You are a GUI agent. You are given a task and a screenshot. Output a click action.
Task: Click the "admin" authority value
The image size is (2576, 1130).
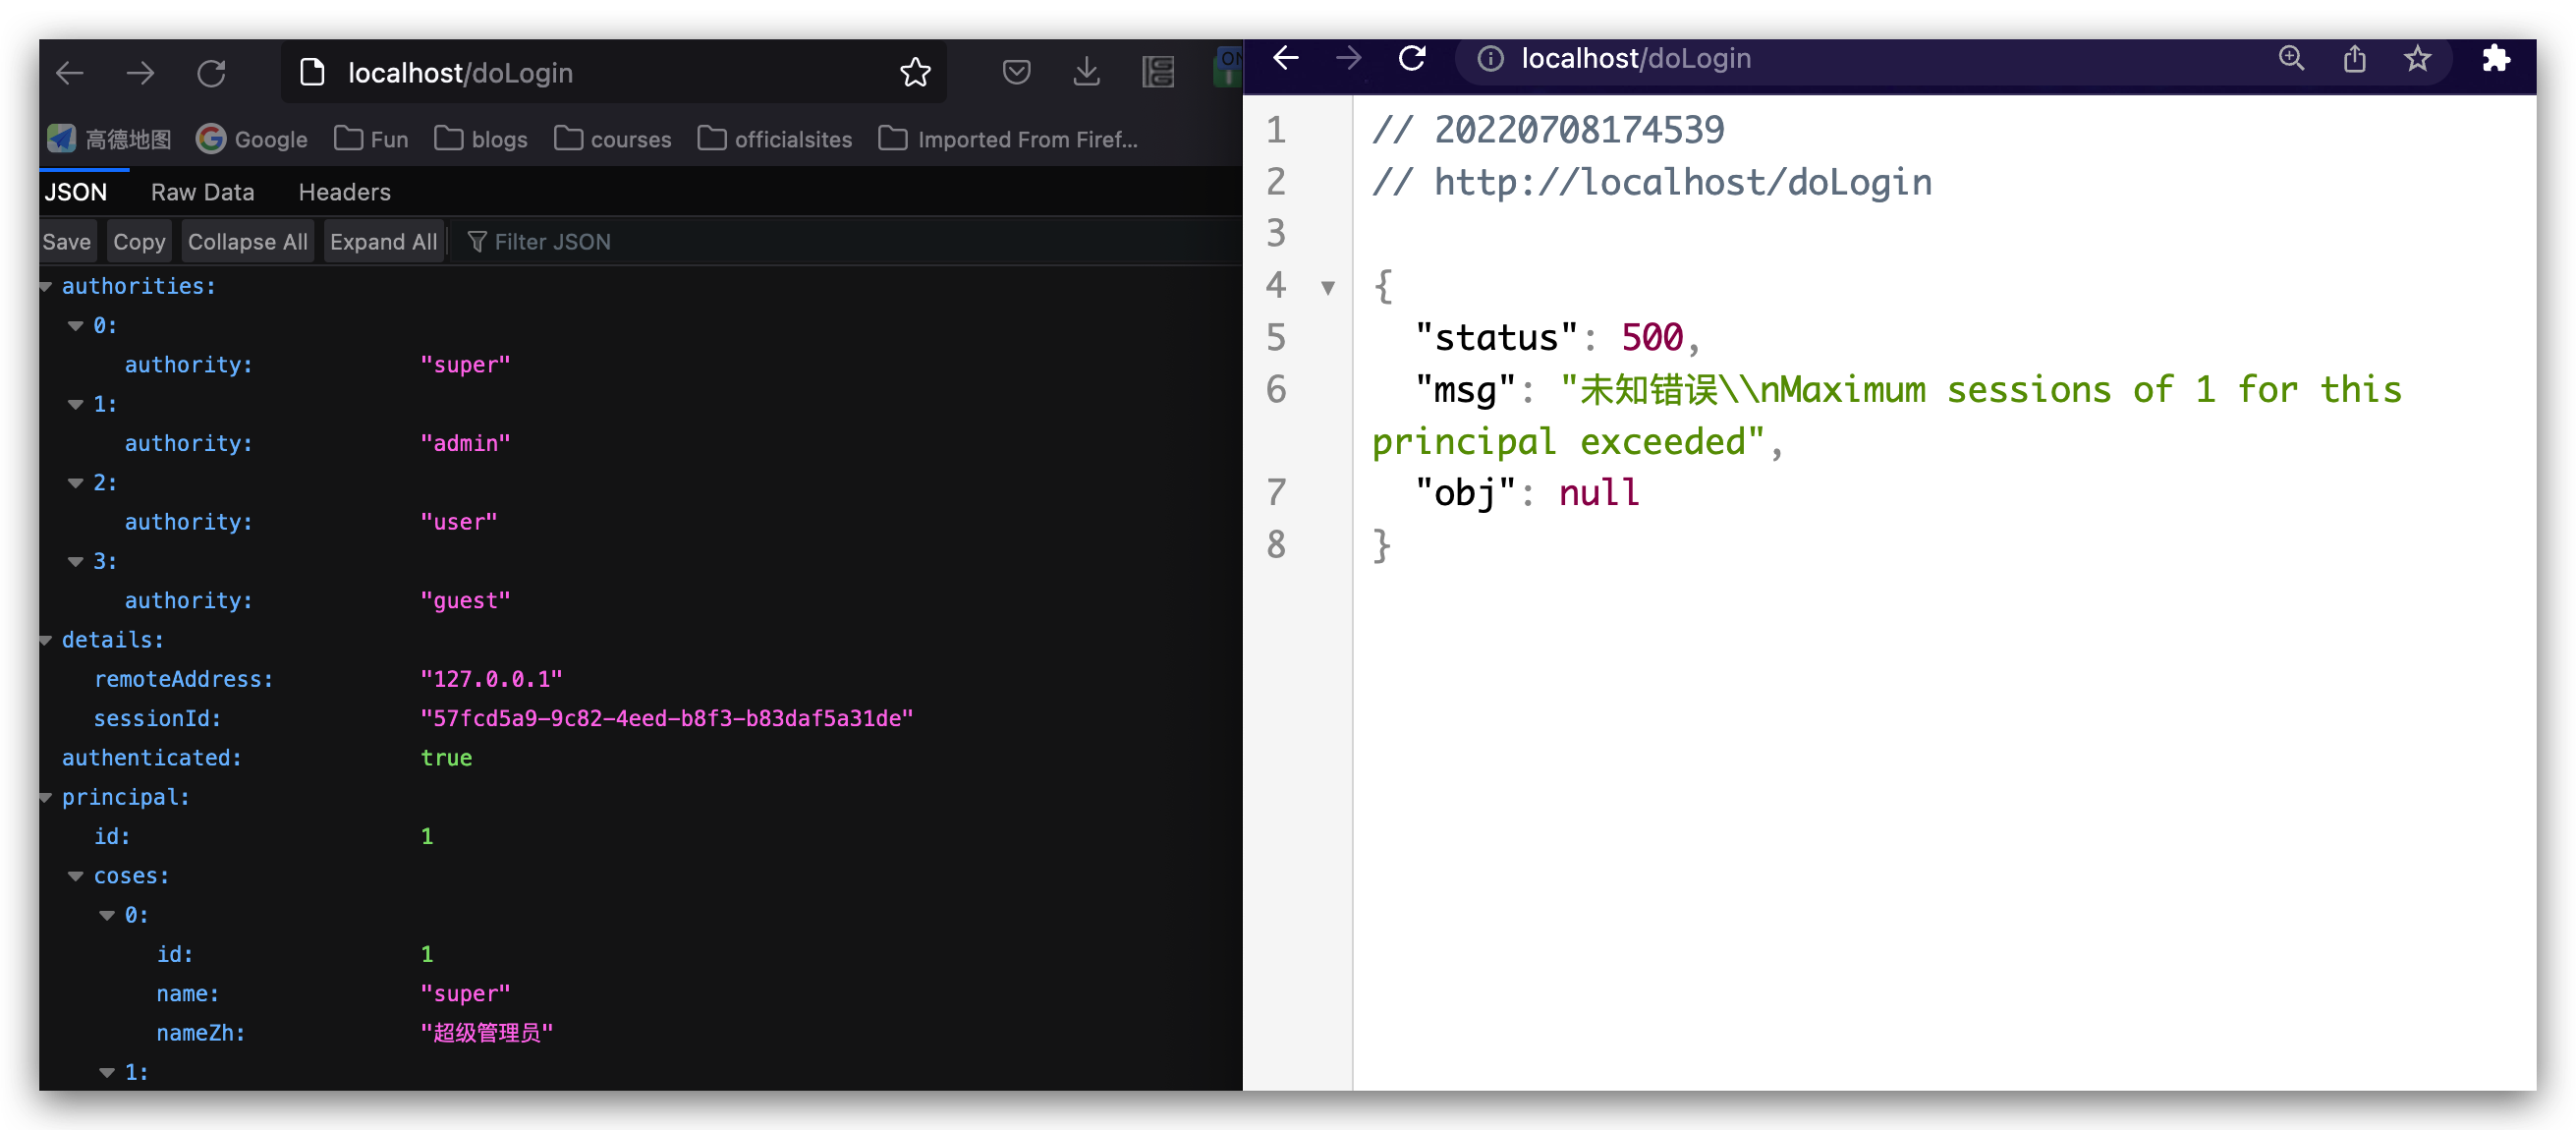coord(465,443)
